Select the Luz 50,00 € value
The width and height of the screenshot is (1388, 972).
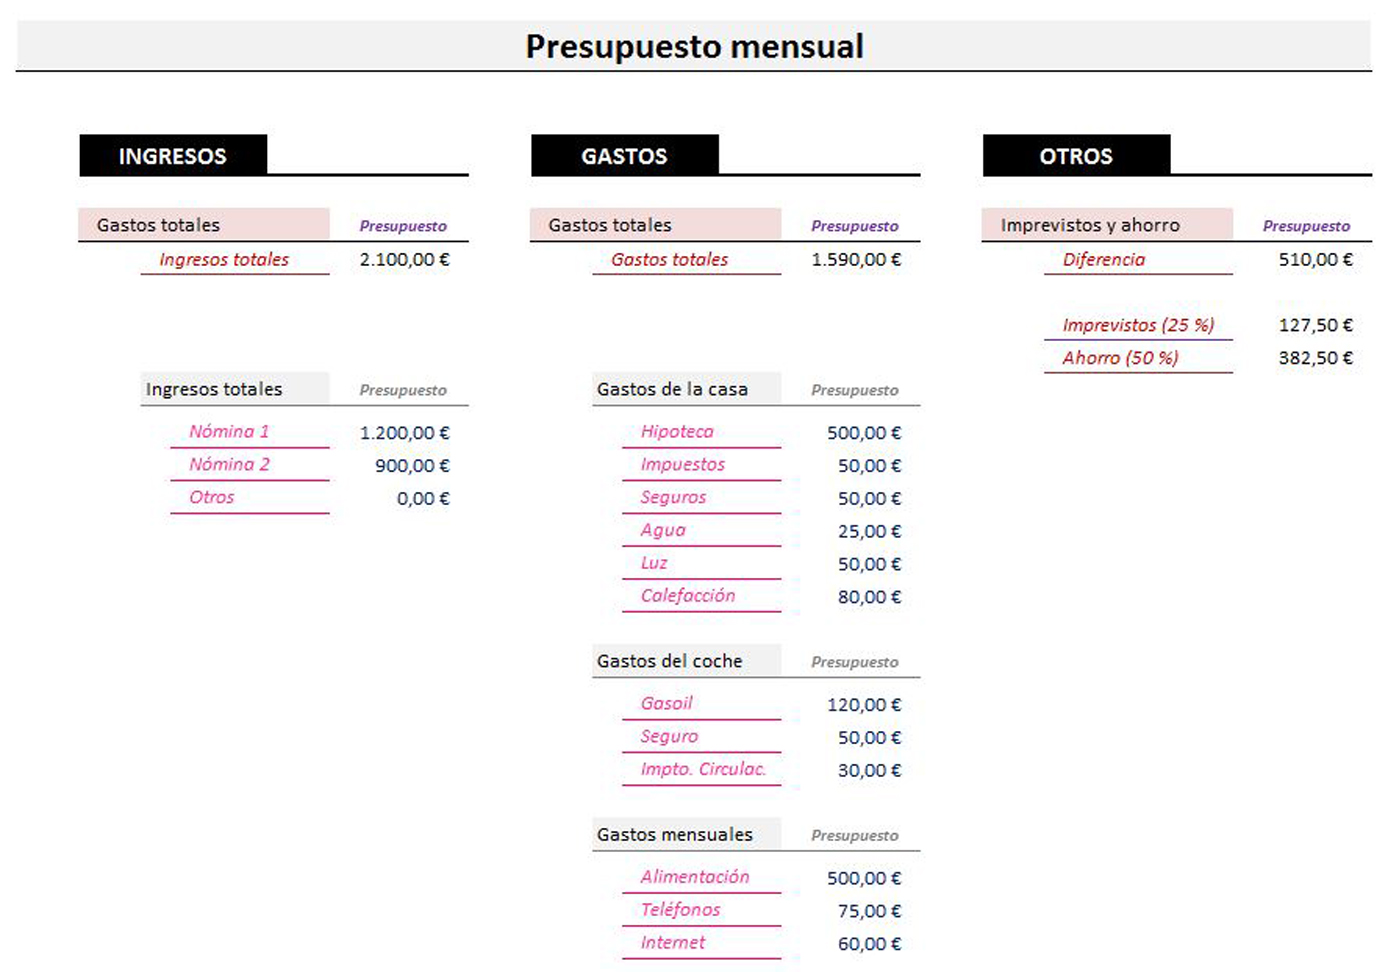pyautogui.click(x=869, y=564)
